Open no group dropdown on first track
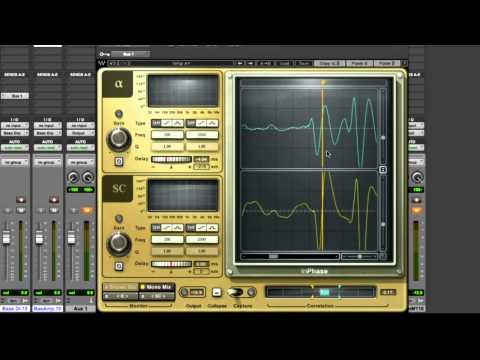This screenshot has width=480, height=360. pos(15,162)
